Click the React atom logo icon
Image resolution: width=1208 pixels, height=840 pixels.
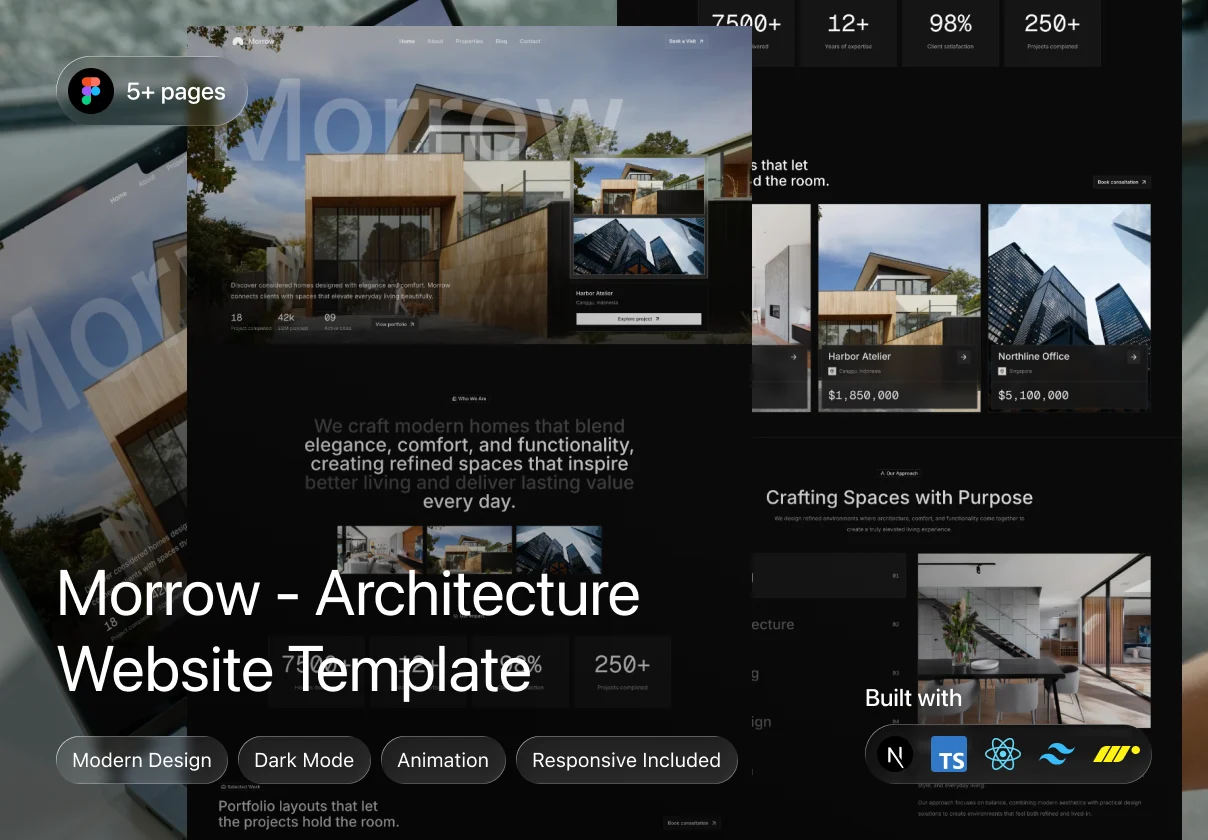coord(1002,754)
